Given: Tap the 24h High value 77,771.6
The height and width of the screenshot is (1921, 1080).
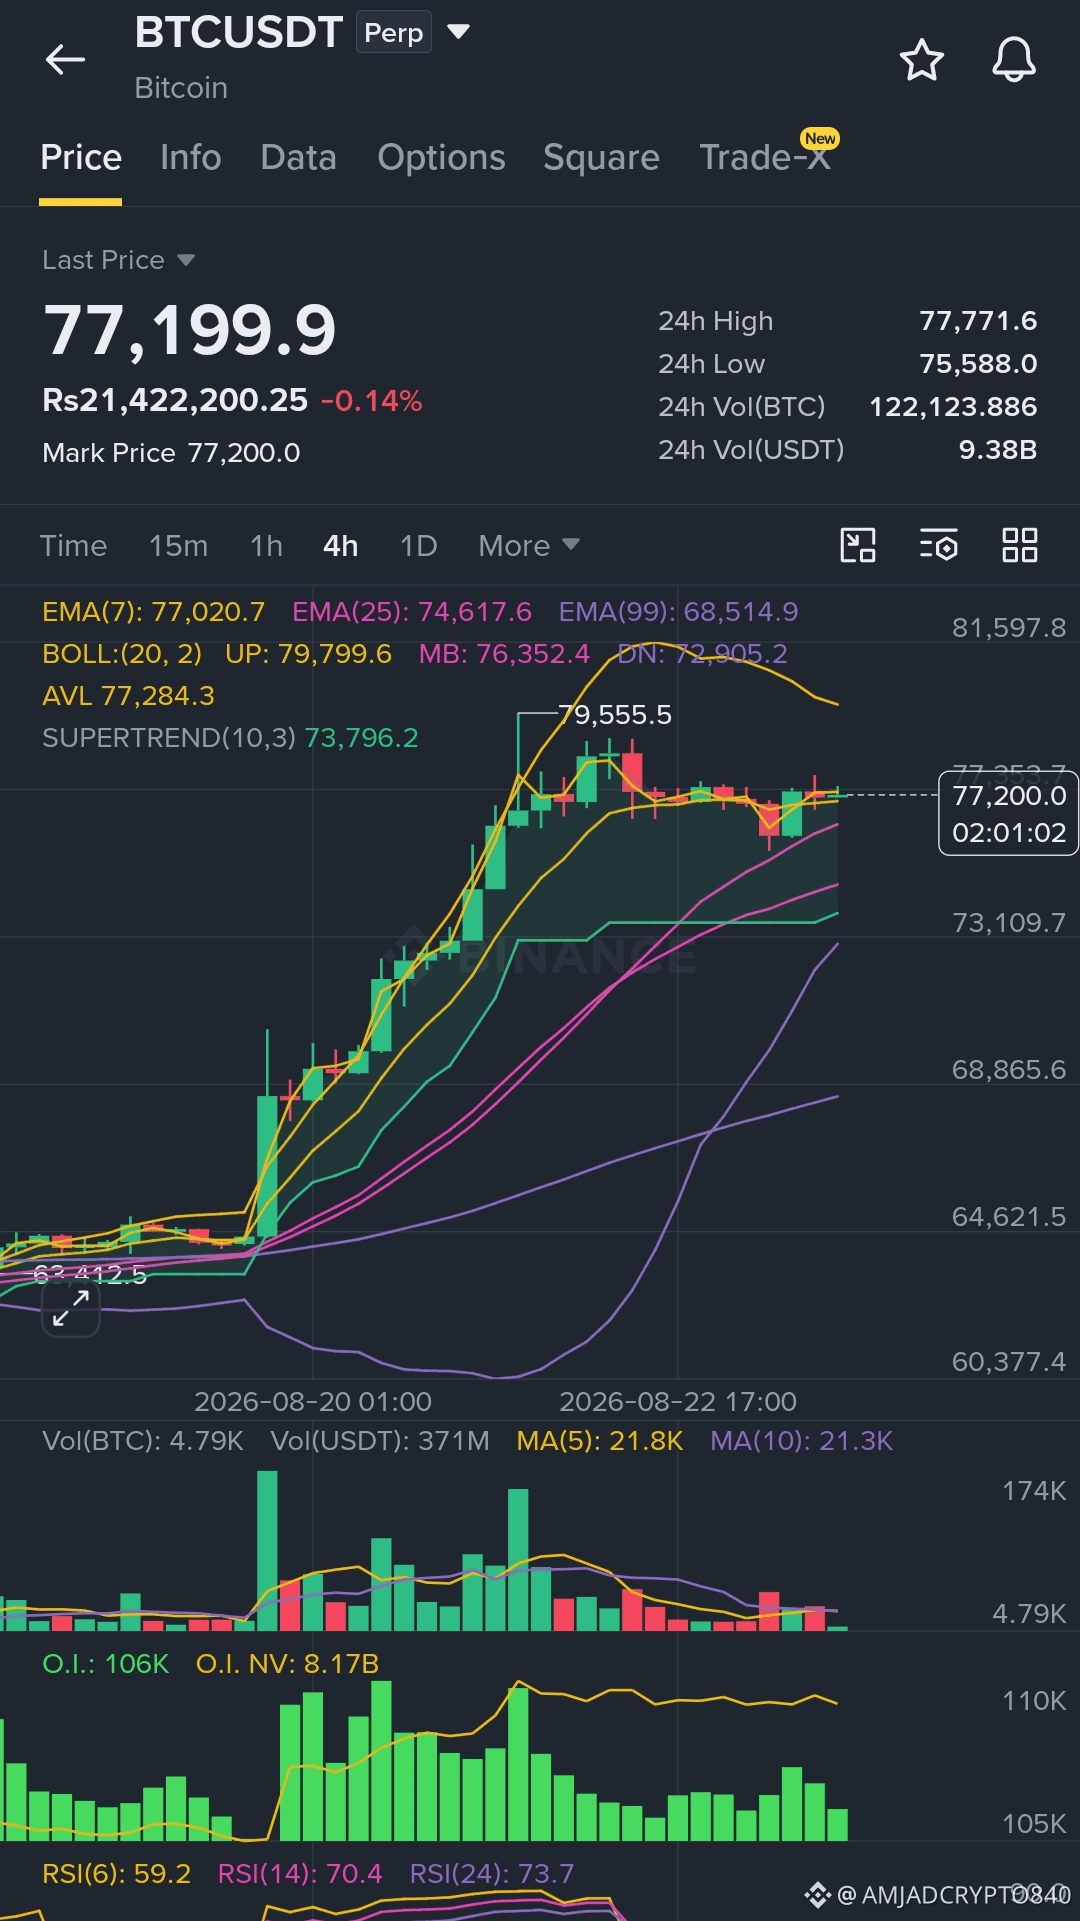Looking at the screenshot, I should point(978,321).
